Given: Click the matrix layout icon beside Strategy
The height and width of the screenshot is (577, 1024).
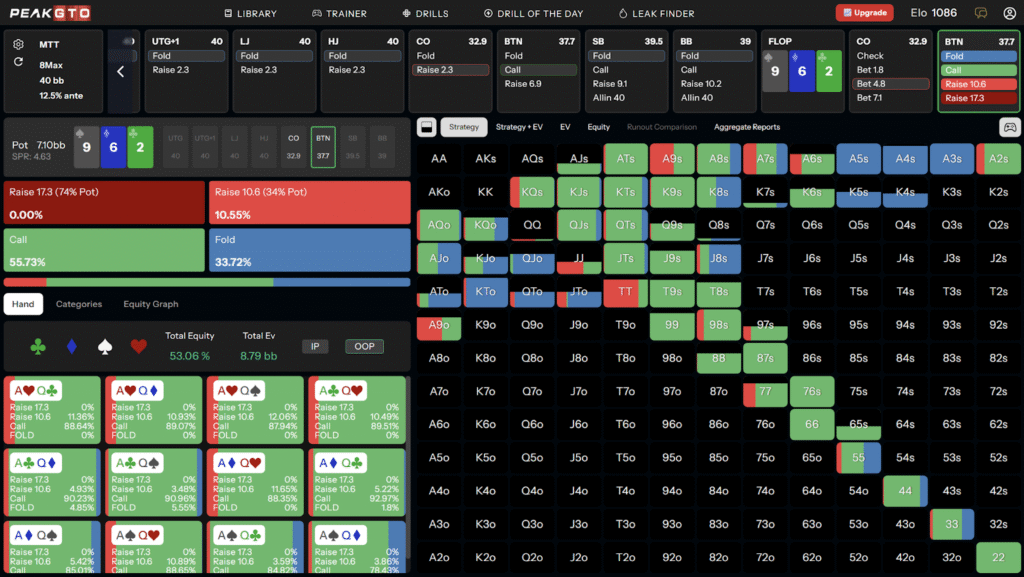Looking at the screenshot, I should pos(425,127).
